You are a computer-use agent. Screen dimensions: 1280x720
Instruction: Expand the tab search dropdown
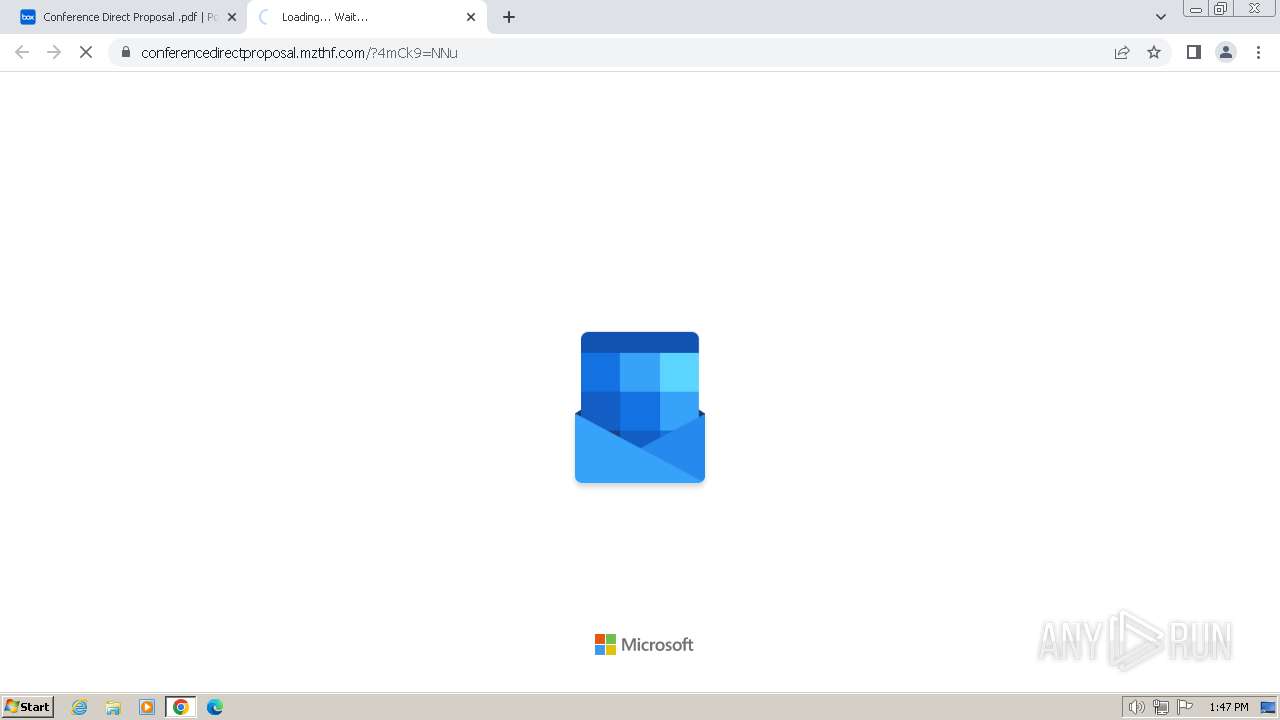1160,17
